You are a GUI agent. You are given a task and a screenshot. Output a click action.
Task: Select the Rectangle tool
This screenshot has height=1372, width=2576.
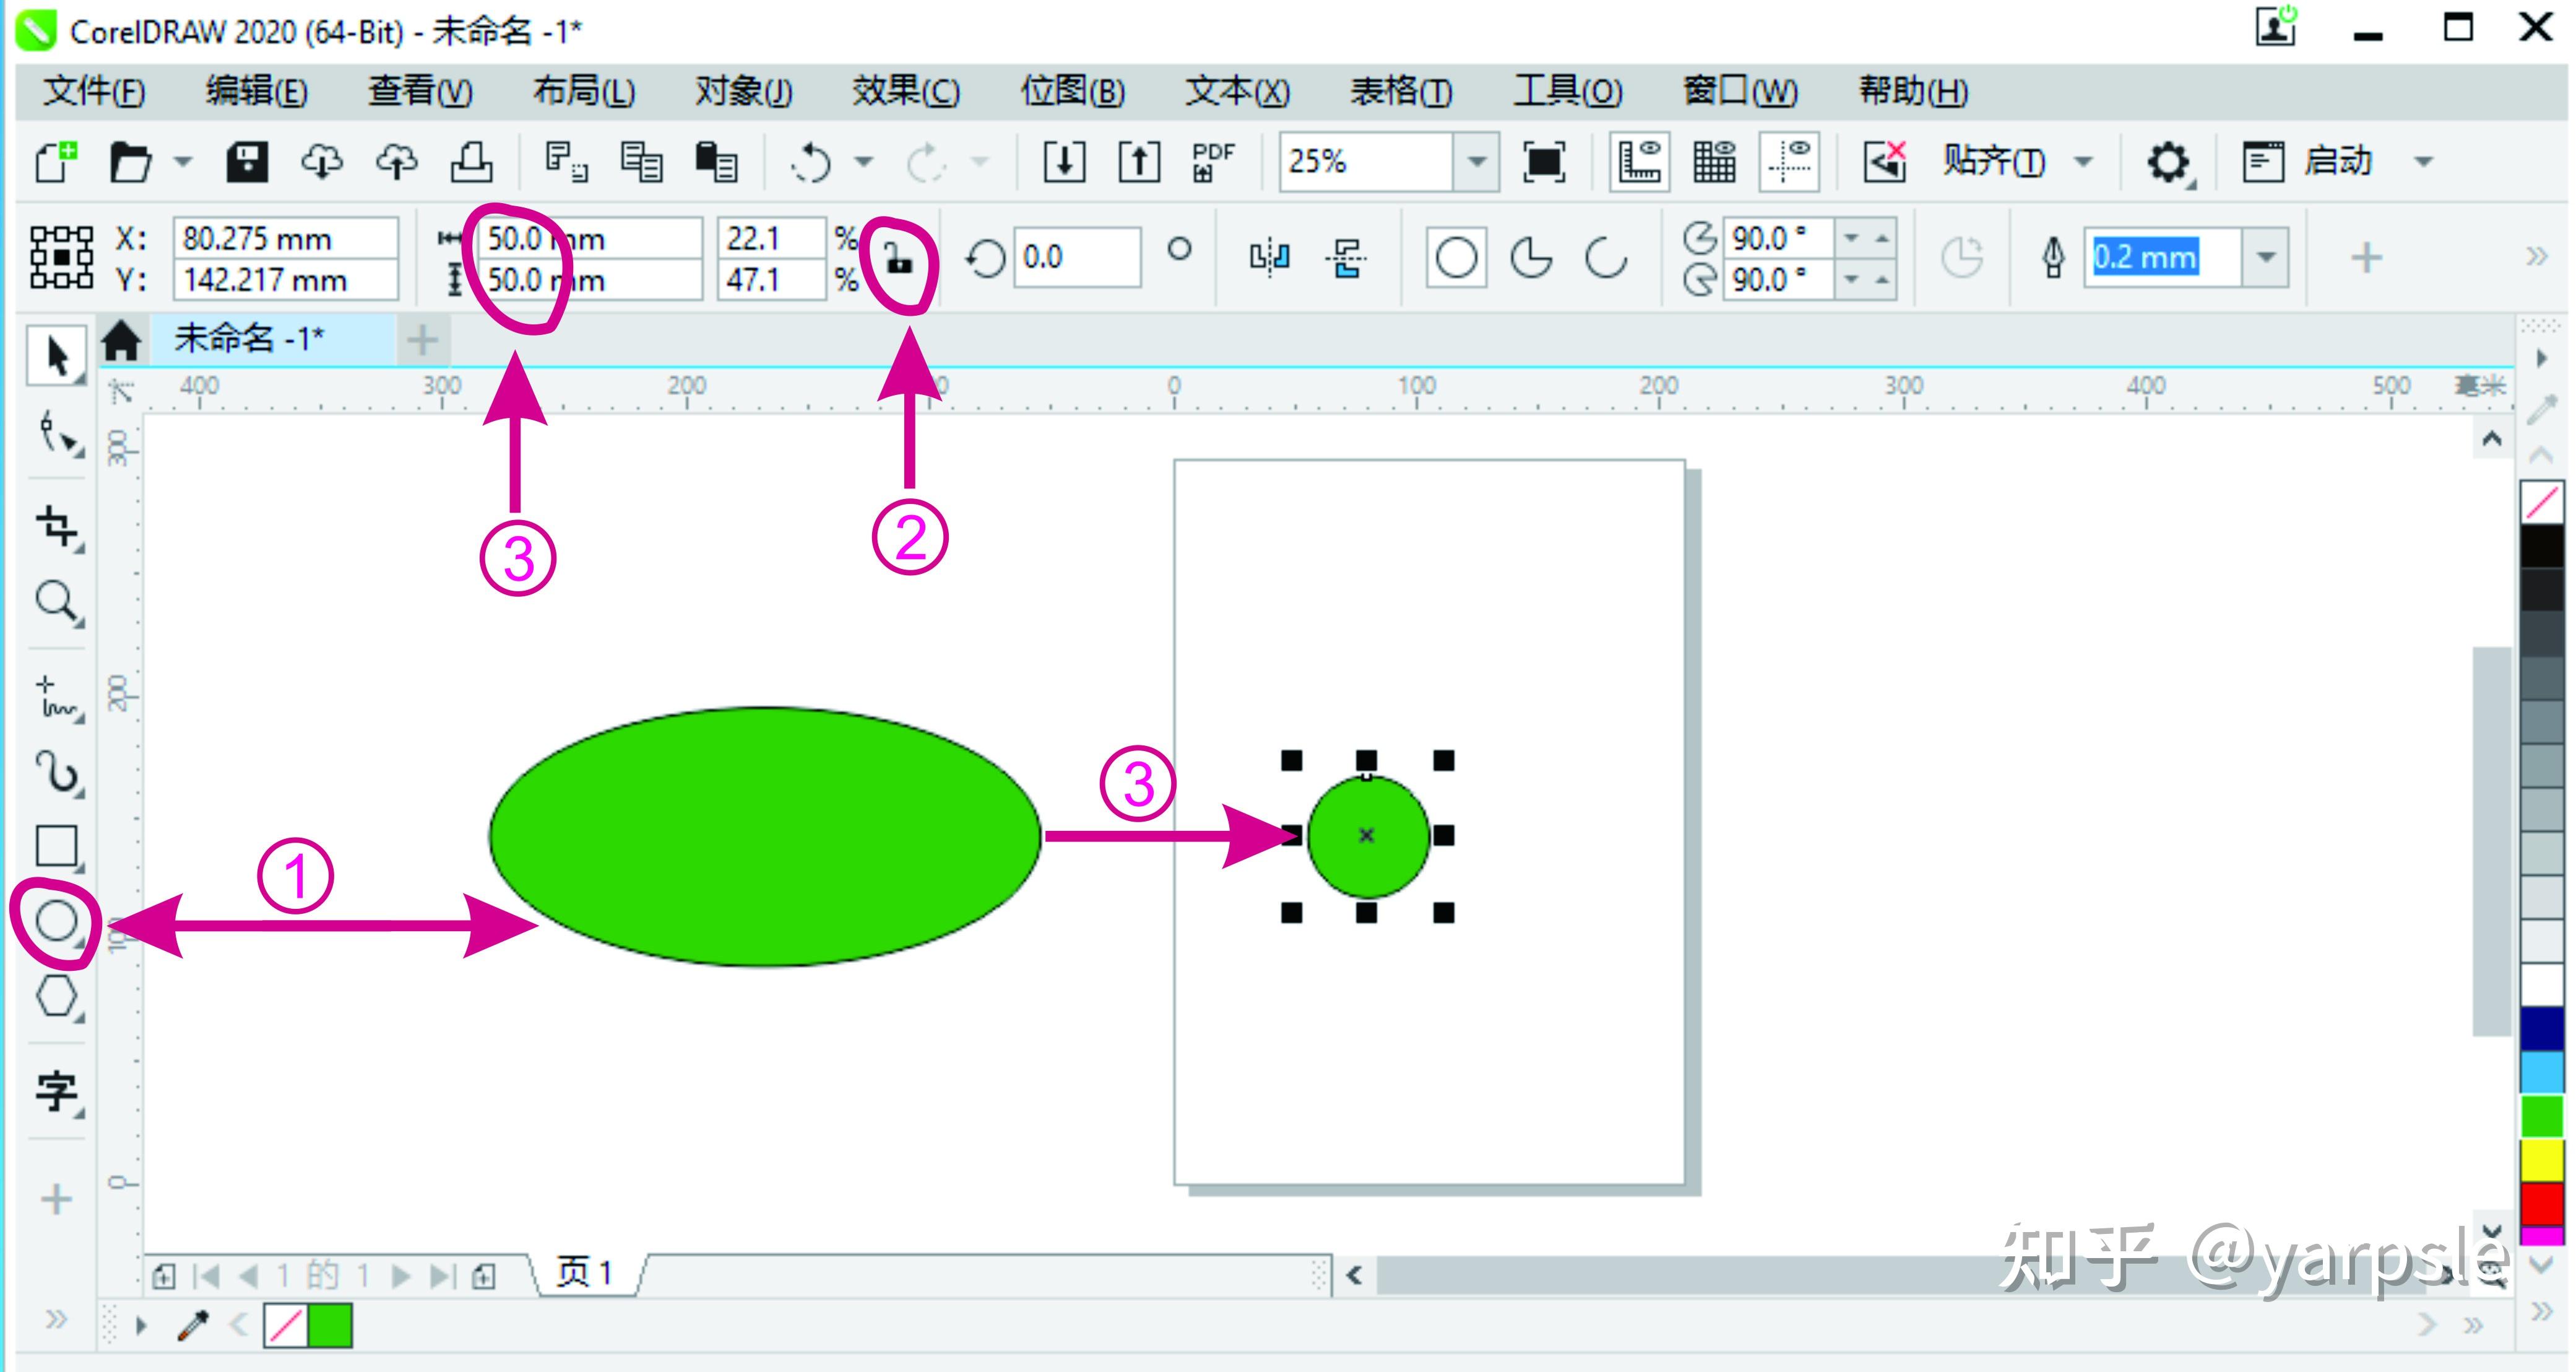pyautogui.click(x=57, y=846)
